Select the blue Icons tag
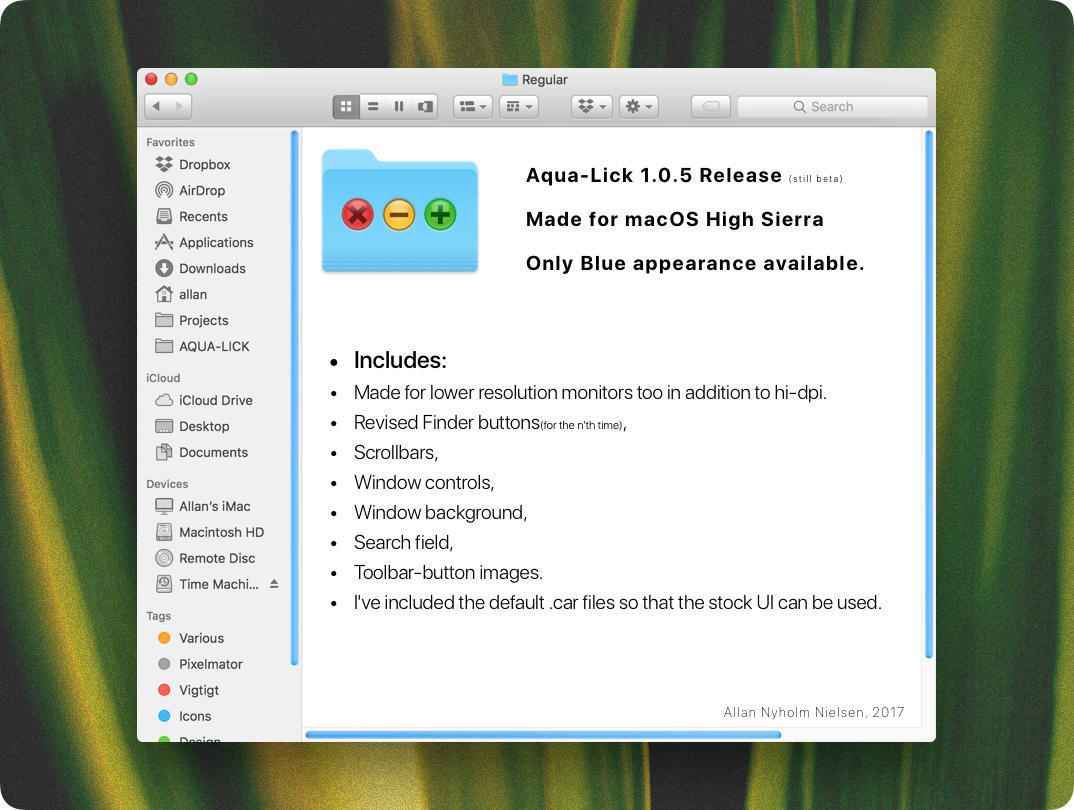The width and height of the screenshot is (1074, 810). point(218,716)
